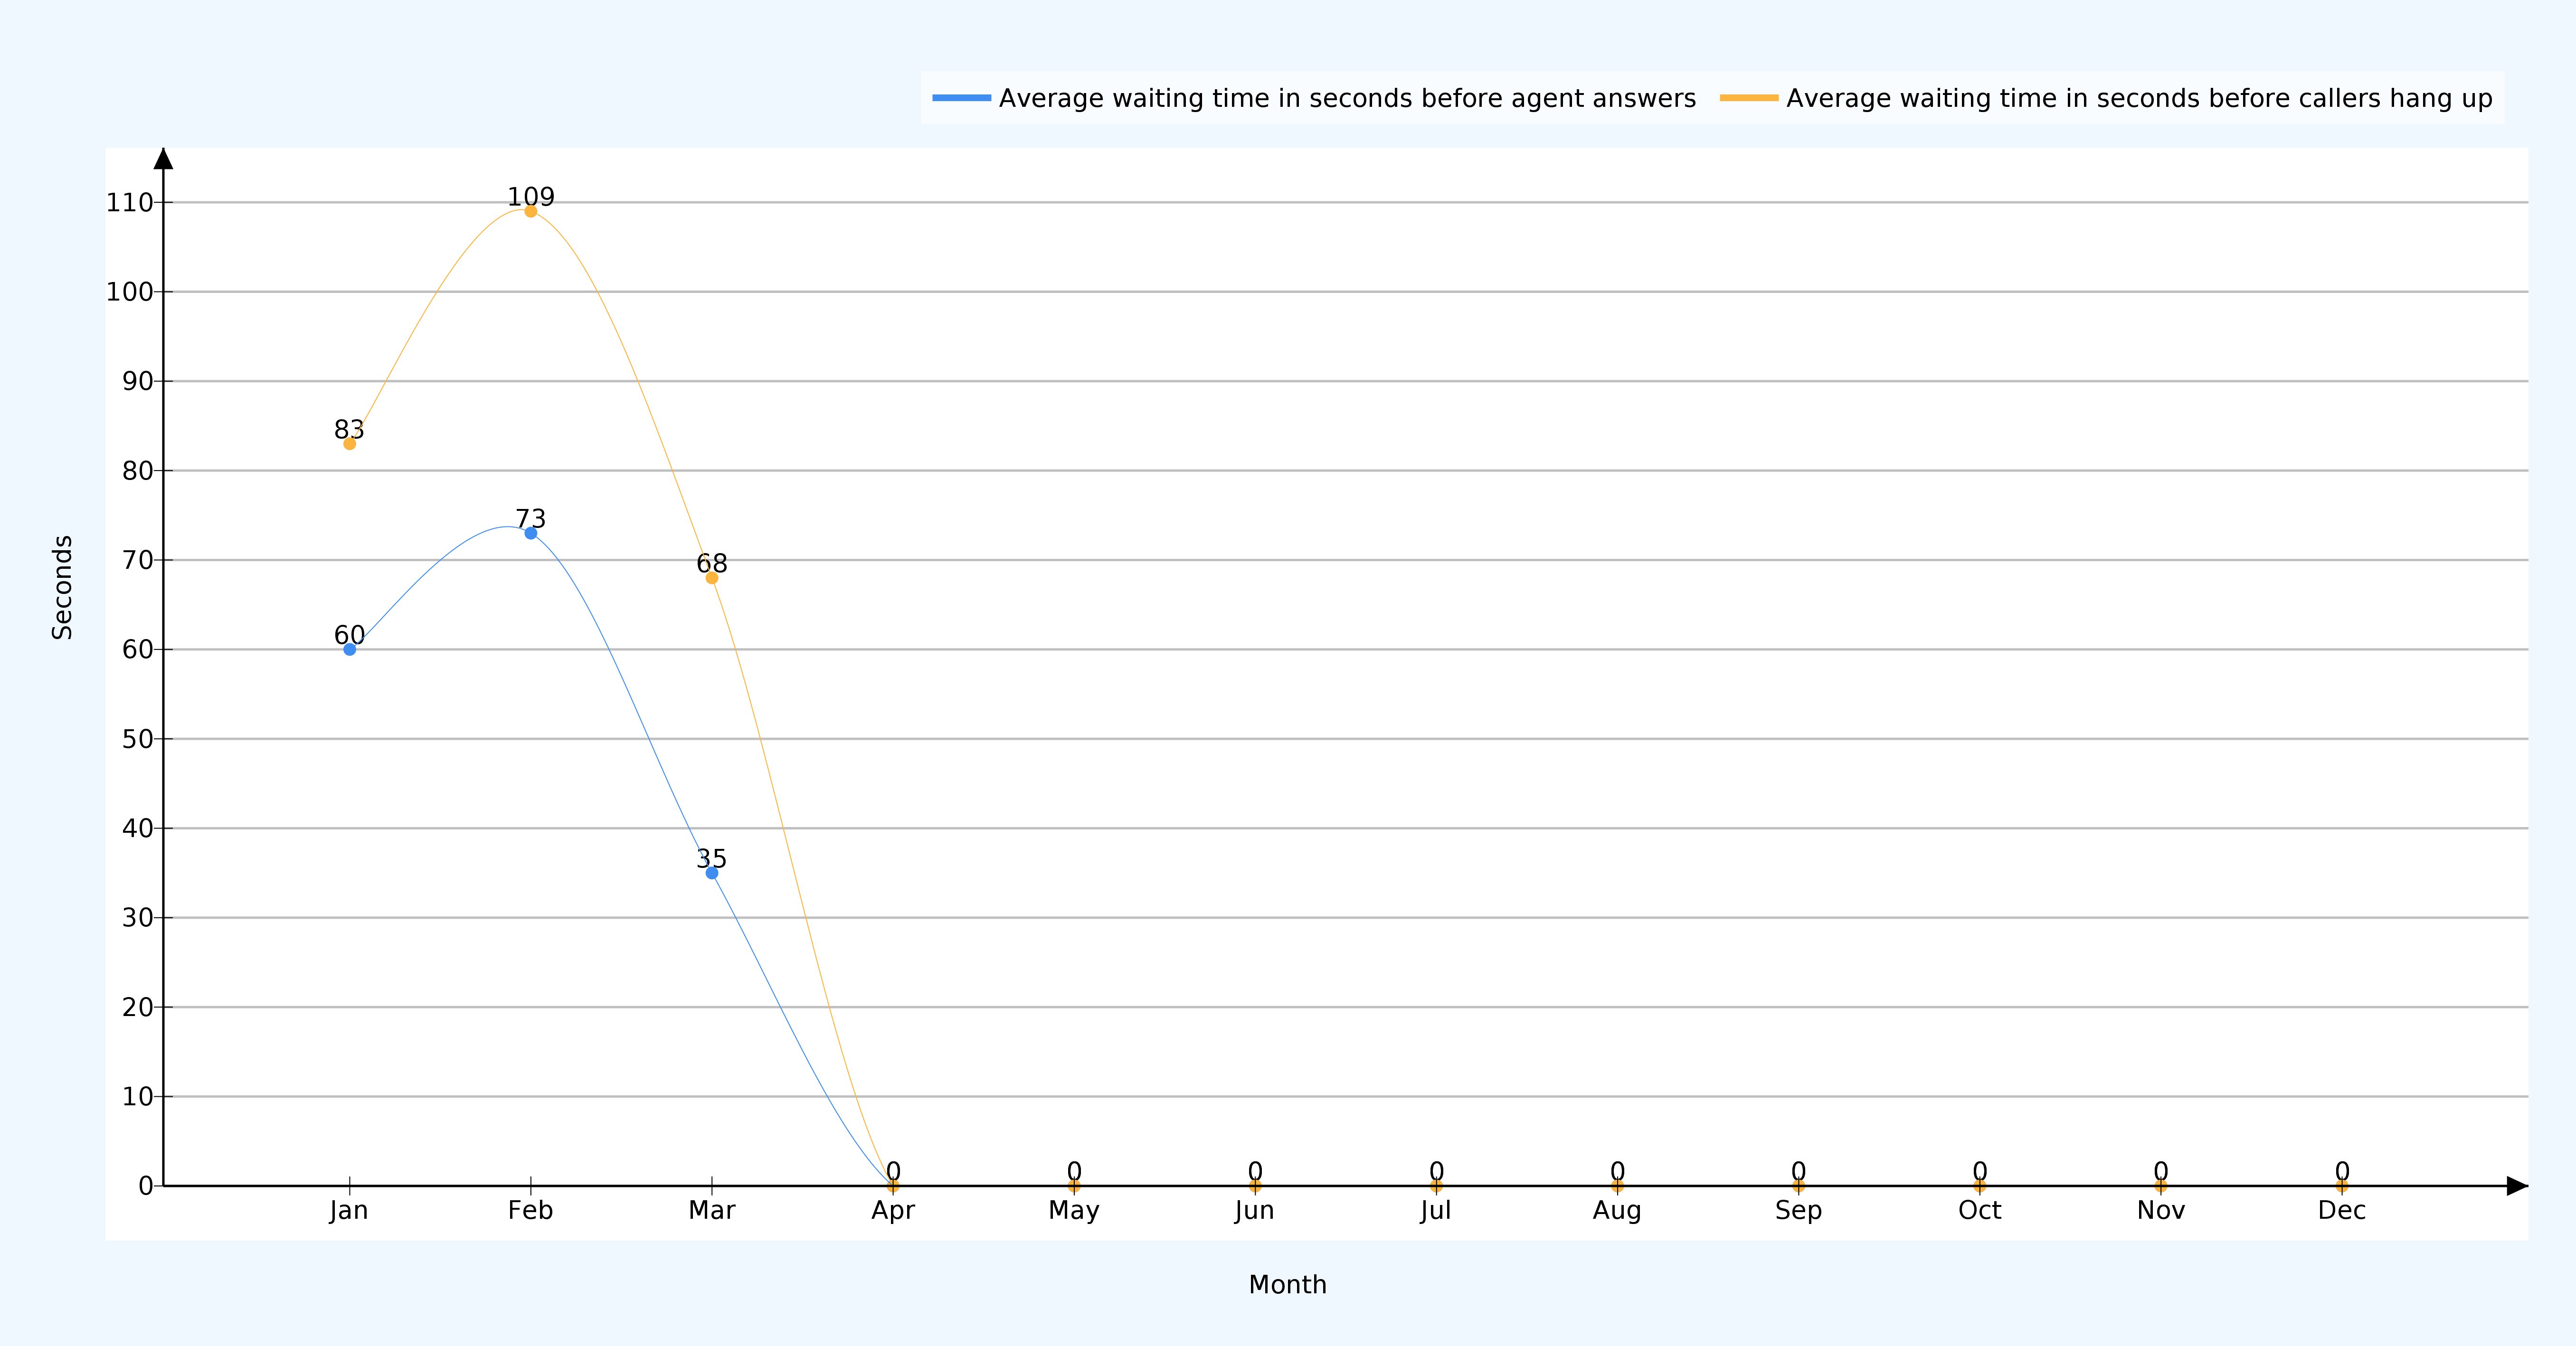Click the blue data point labeled 35
The width and height of the screenshot is (2576, 1346).
[x=712, y=873]
